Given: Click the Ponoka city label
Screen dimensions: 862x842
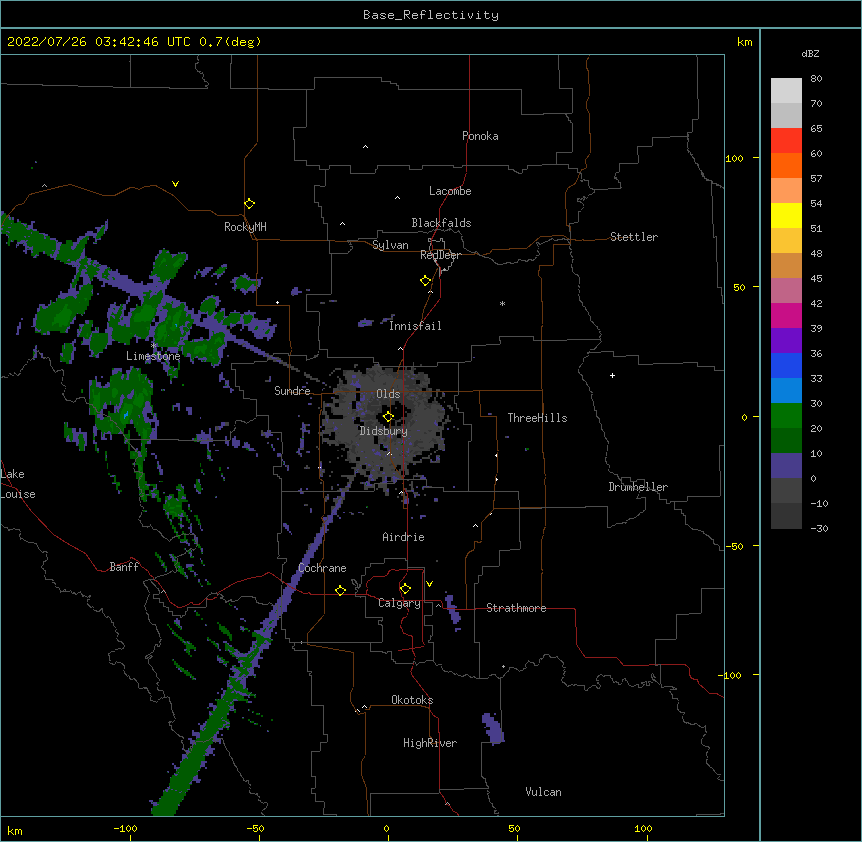Looking at the screenshot, I should [x=480, y=136].
